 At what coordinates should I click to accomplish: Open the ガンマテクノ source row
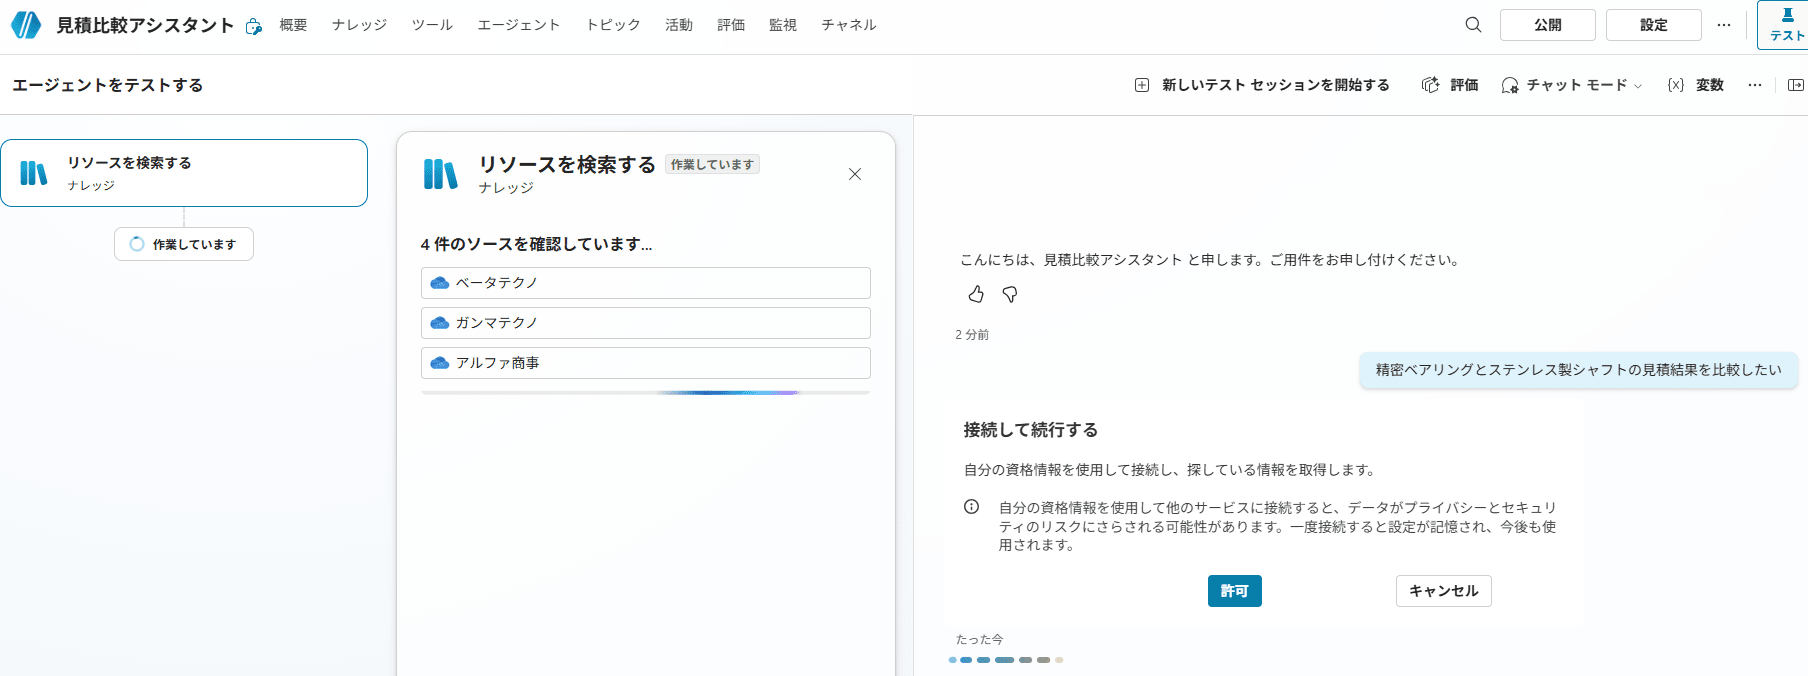tap(646, 323)
